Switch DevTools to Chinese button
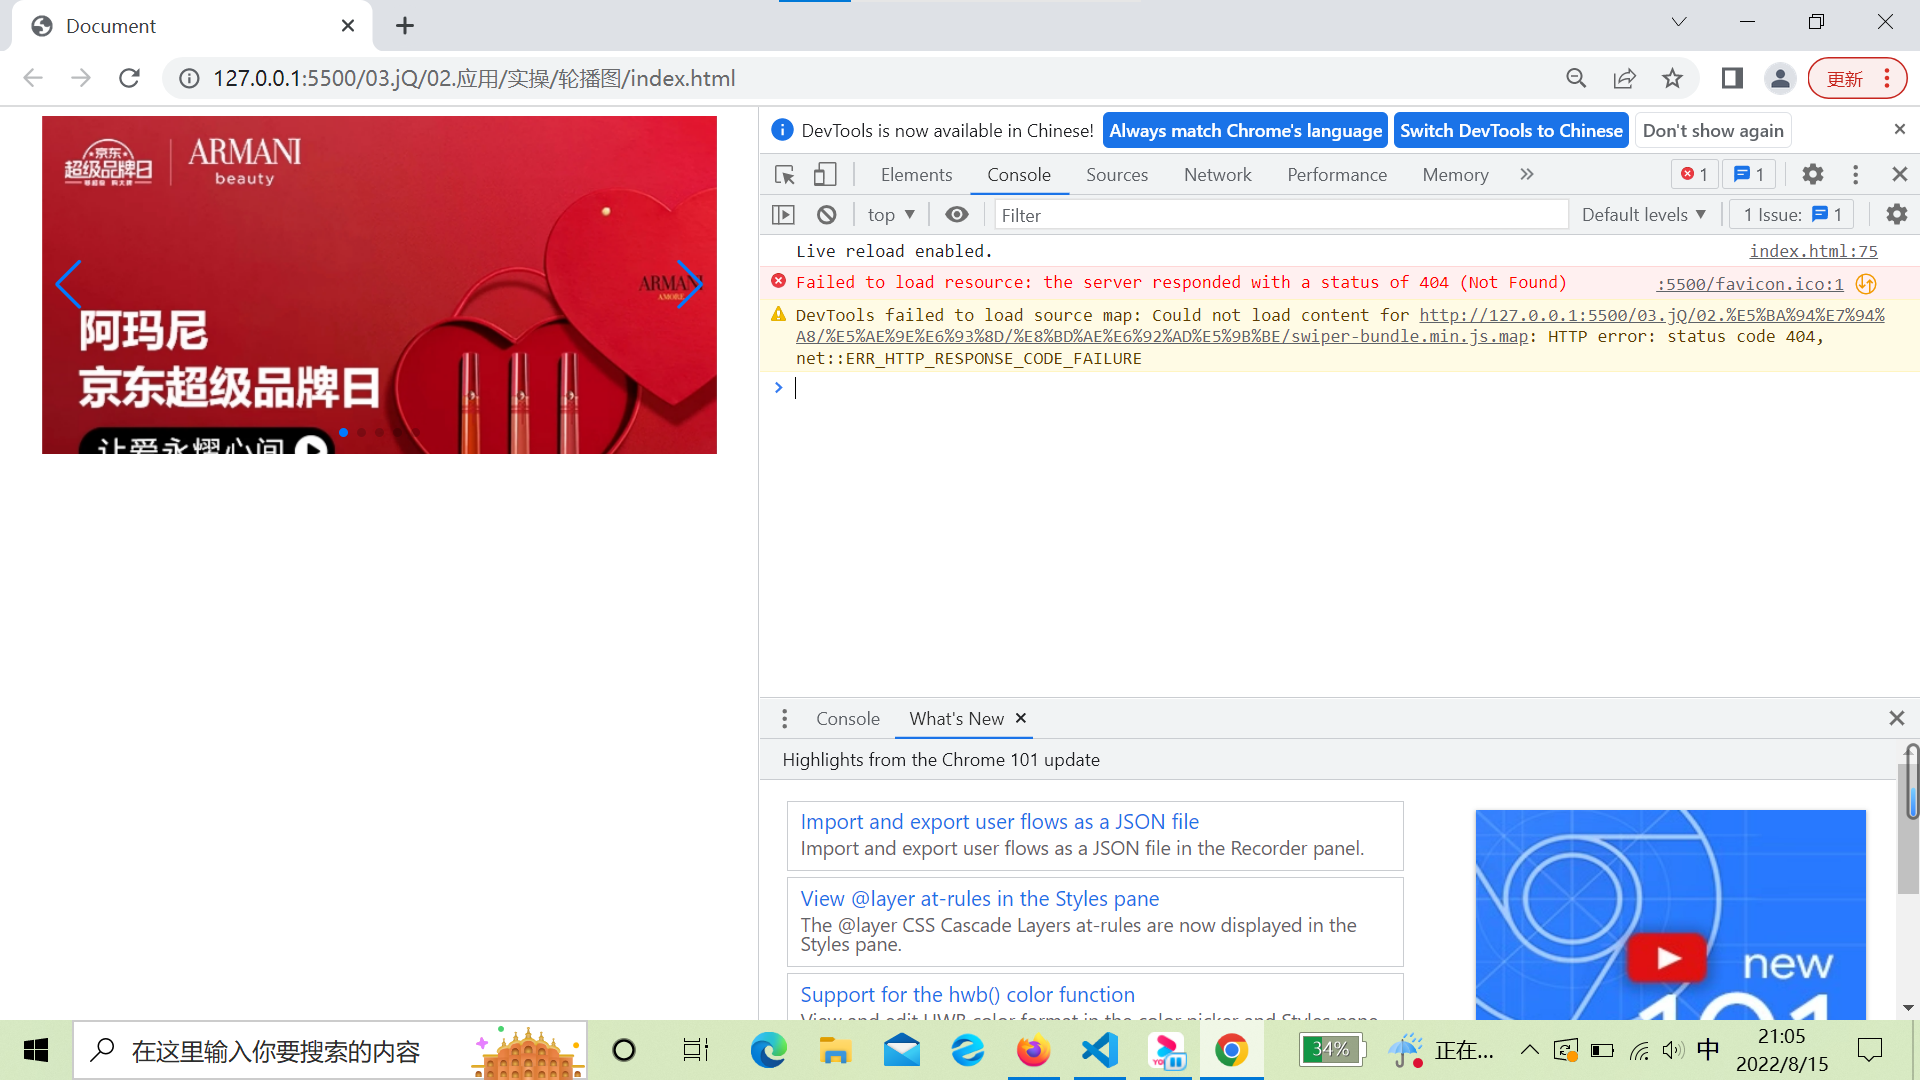 click(x=1511, y=131)
